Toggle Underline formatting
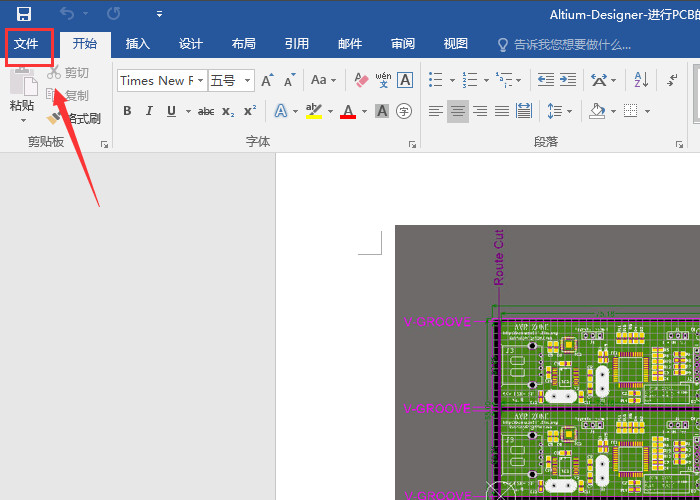 [x=171, y=111]
